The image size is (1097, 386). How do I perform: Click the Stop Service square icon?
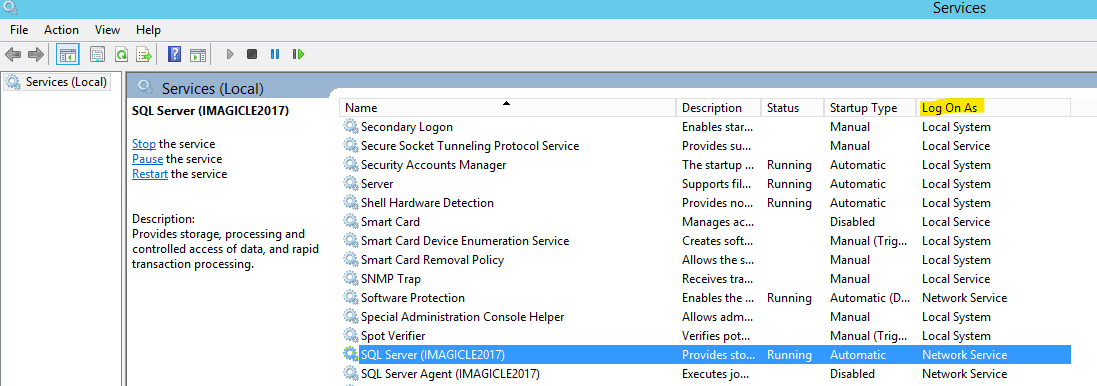point(252,54)
